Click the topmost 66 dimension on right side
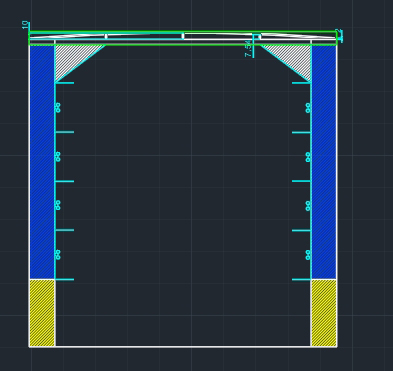 308,108
